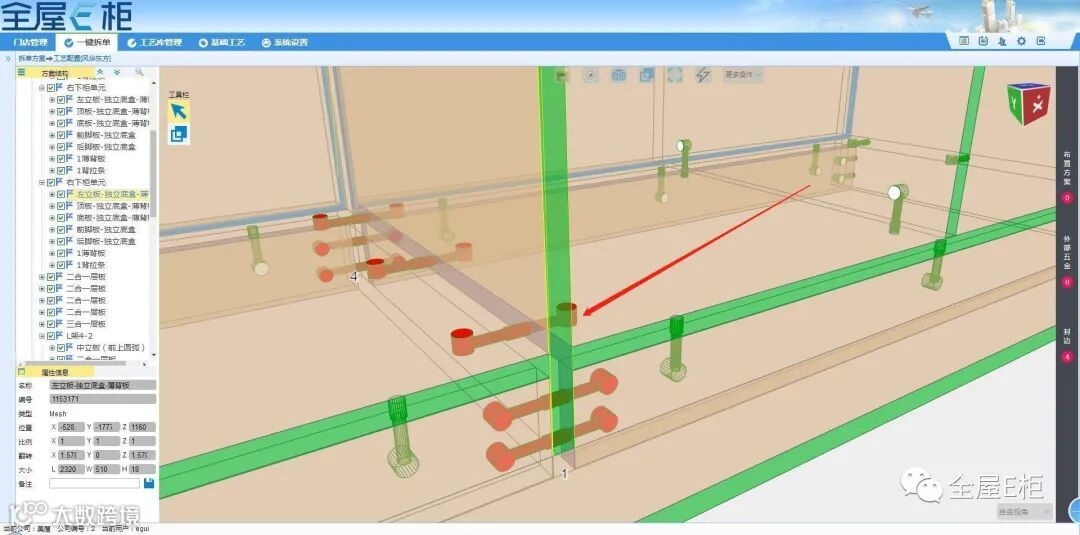This screenshot has width=1080, height=535.
Task: Toggle the highlighted 左立板-独立底盒 checkbox
Action: 61,194
